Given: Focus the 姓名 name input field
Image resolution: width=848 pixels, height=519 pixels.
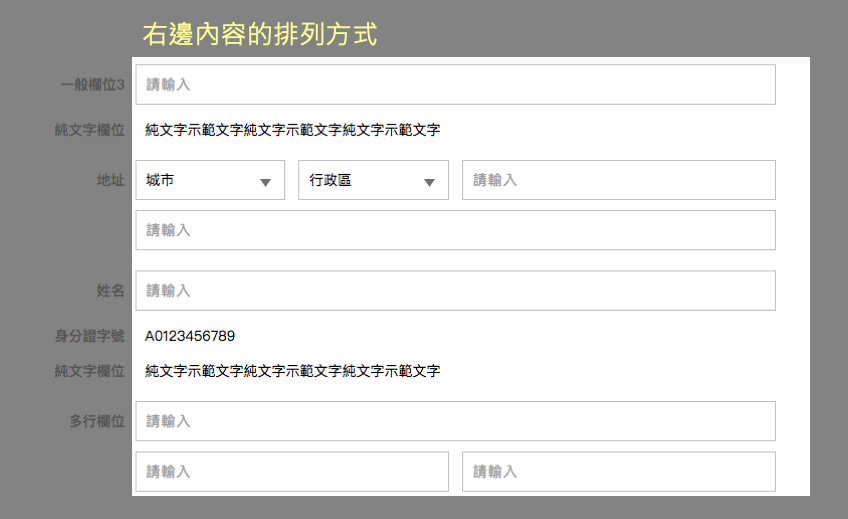Looking at the screenshot, I should [x=455, y=291].
